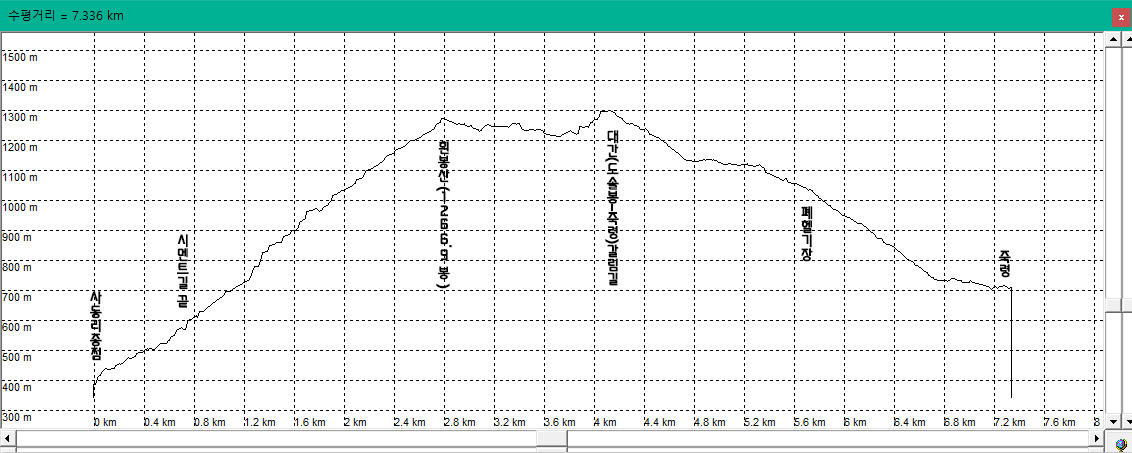Click the globe icon in the bottom-right corner
1132x453 pixels.
pos(1119,445)
